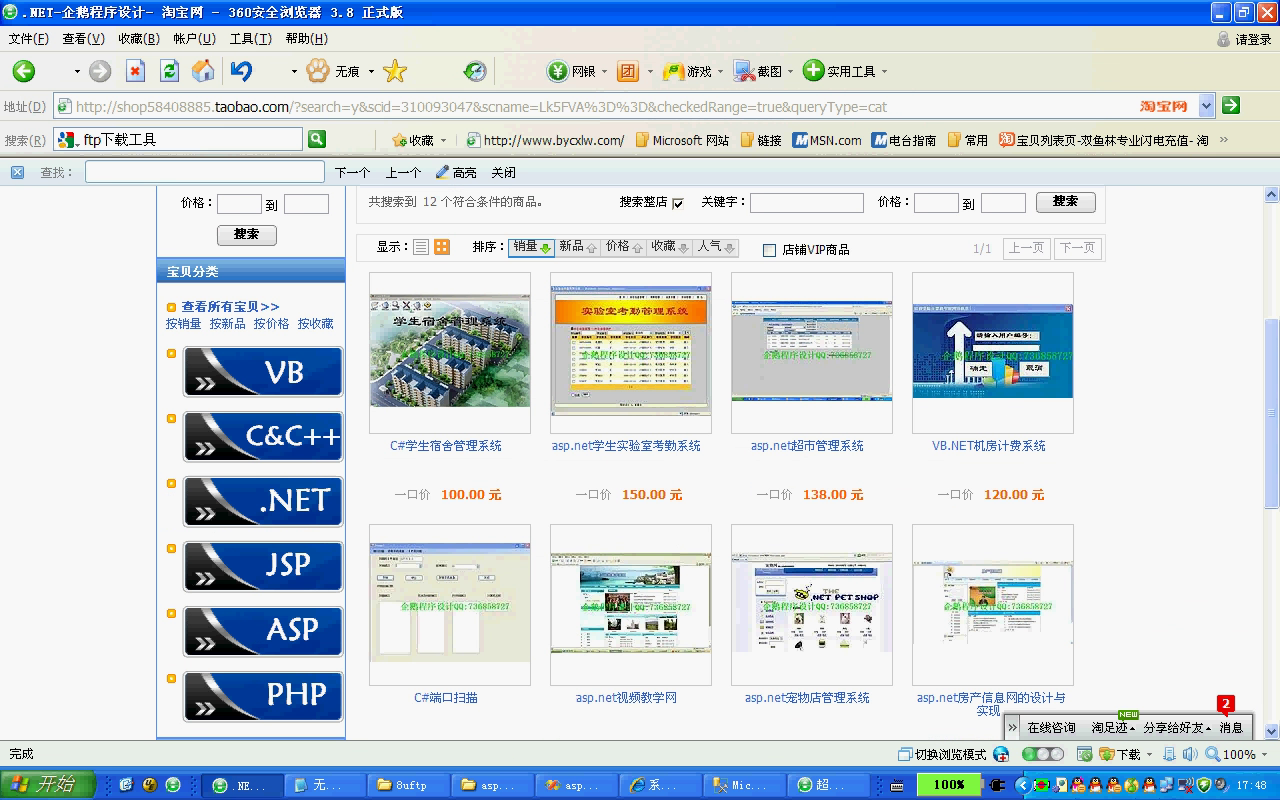This screenshot has width=1280, height=800.
Task: Click the Stop loading red X icon
Action: 135,71
